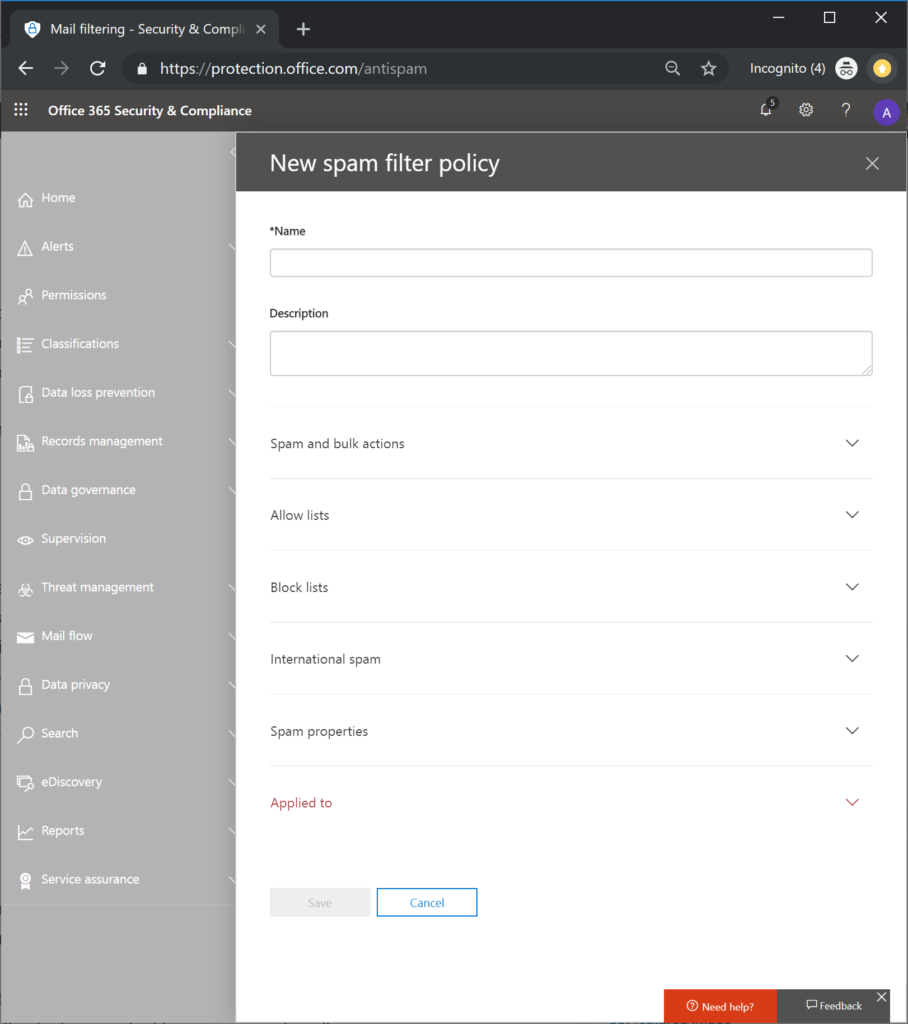This screenshot has height=1024, width=908.
Task: Click the Name input field
Action: [x=571, y=263]
